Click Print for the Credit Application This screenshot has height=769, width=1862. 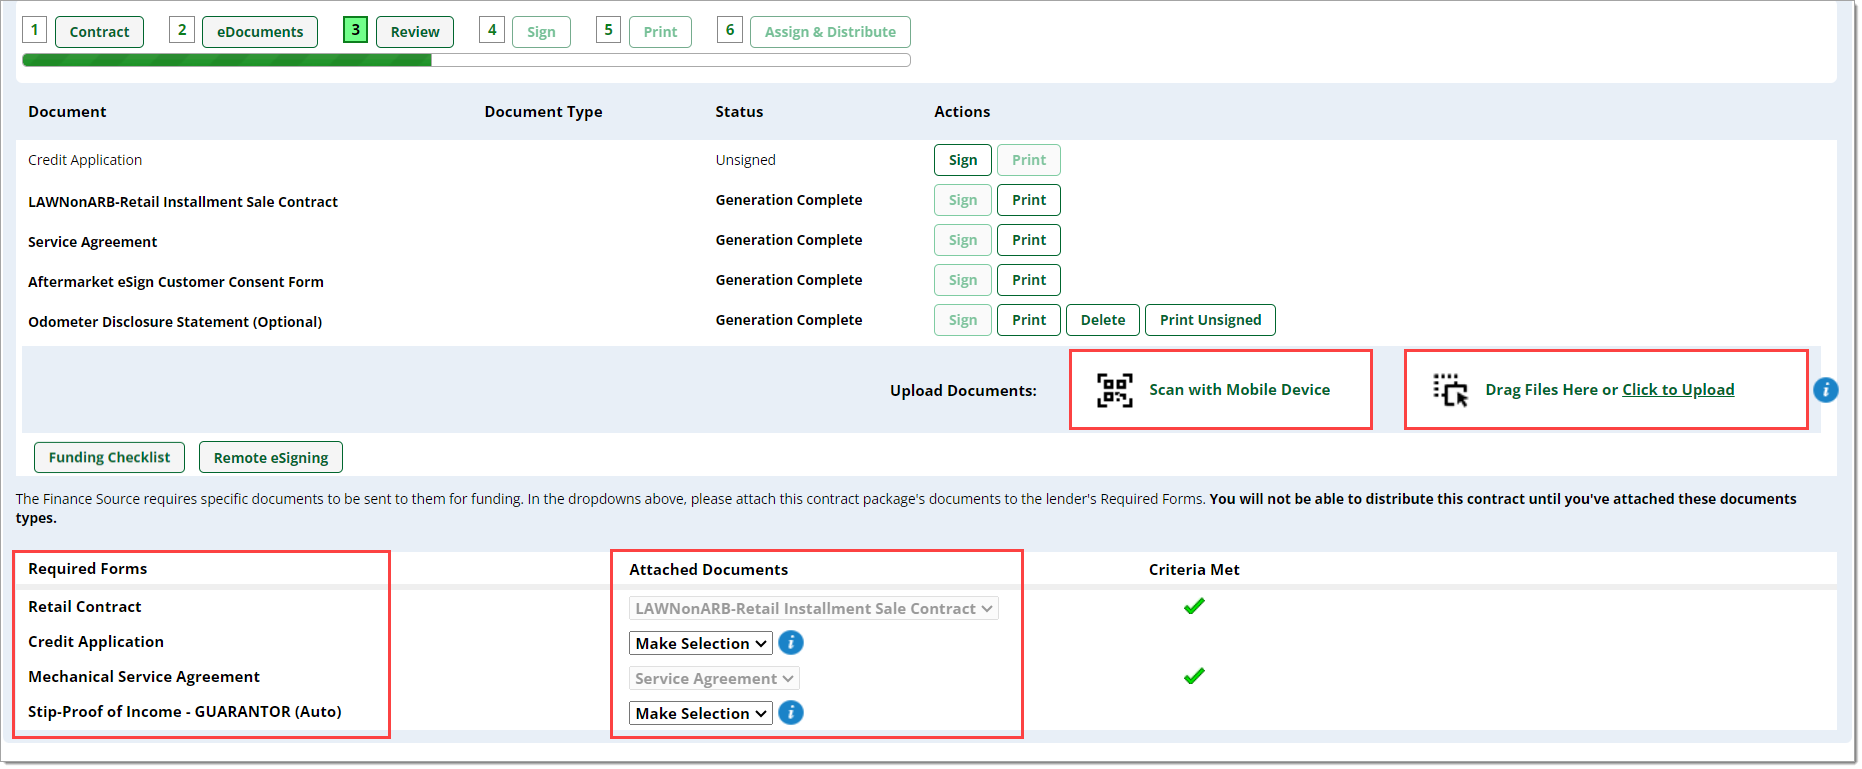1029,160
